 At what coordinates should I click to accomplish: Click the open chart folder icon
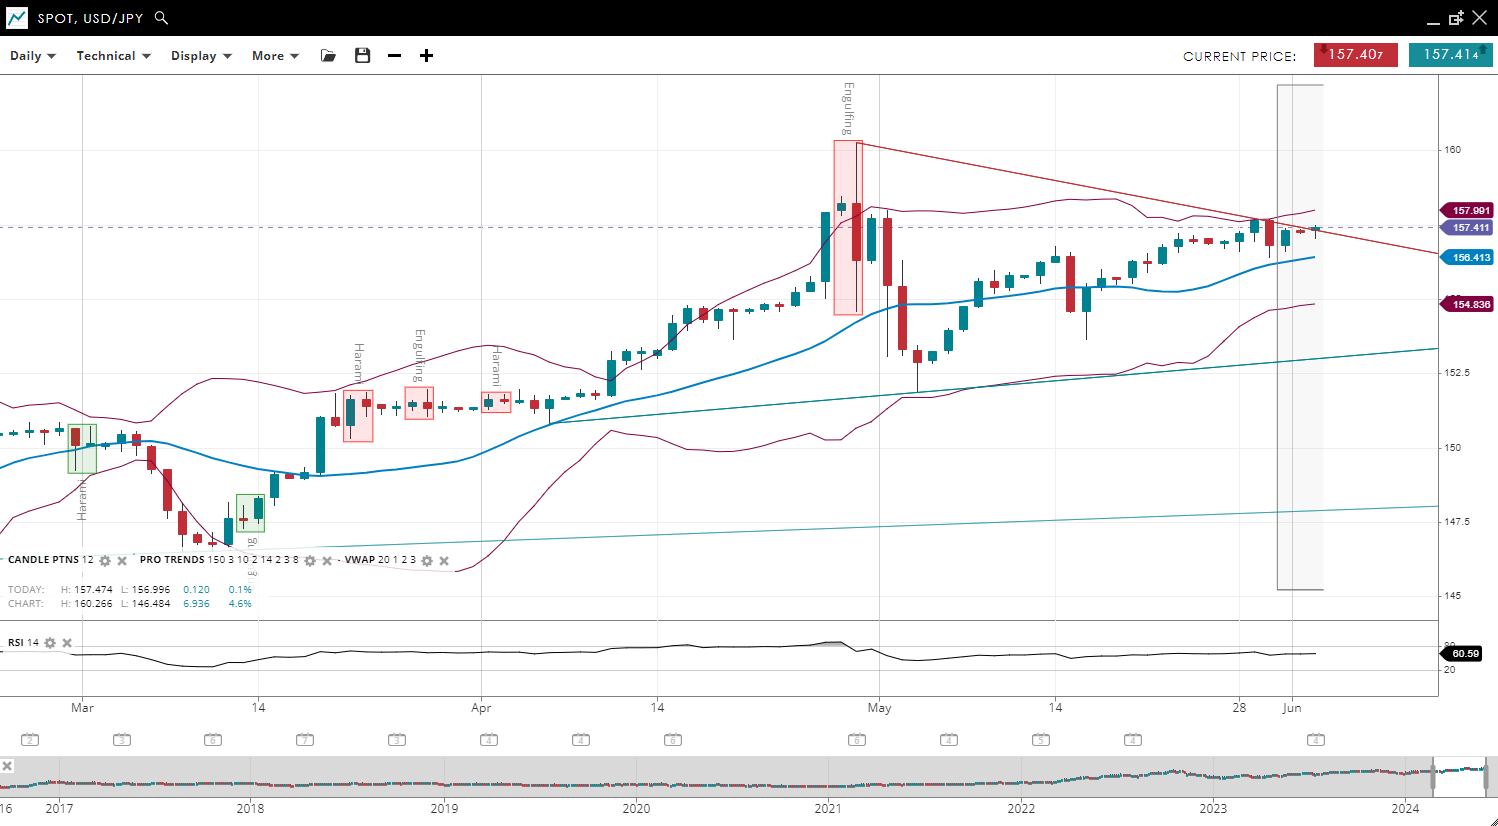(x=328, y=56)
